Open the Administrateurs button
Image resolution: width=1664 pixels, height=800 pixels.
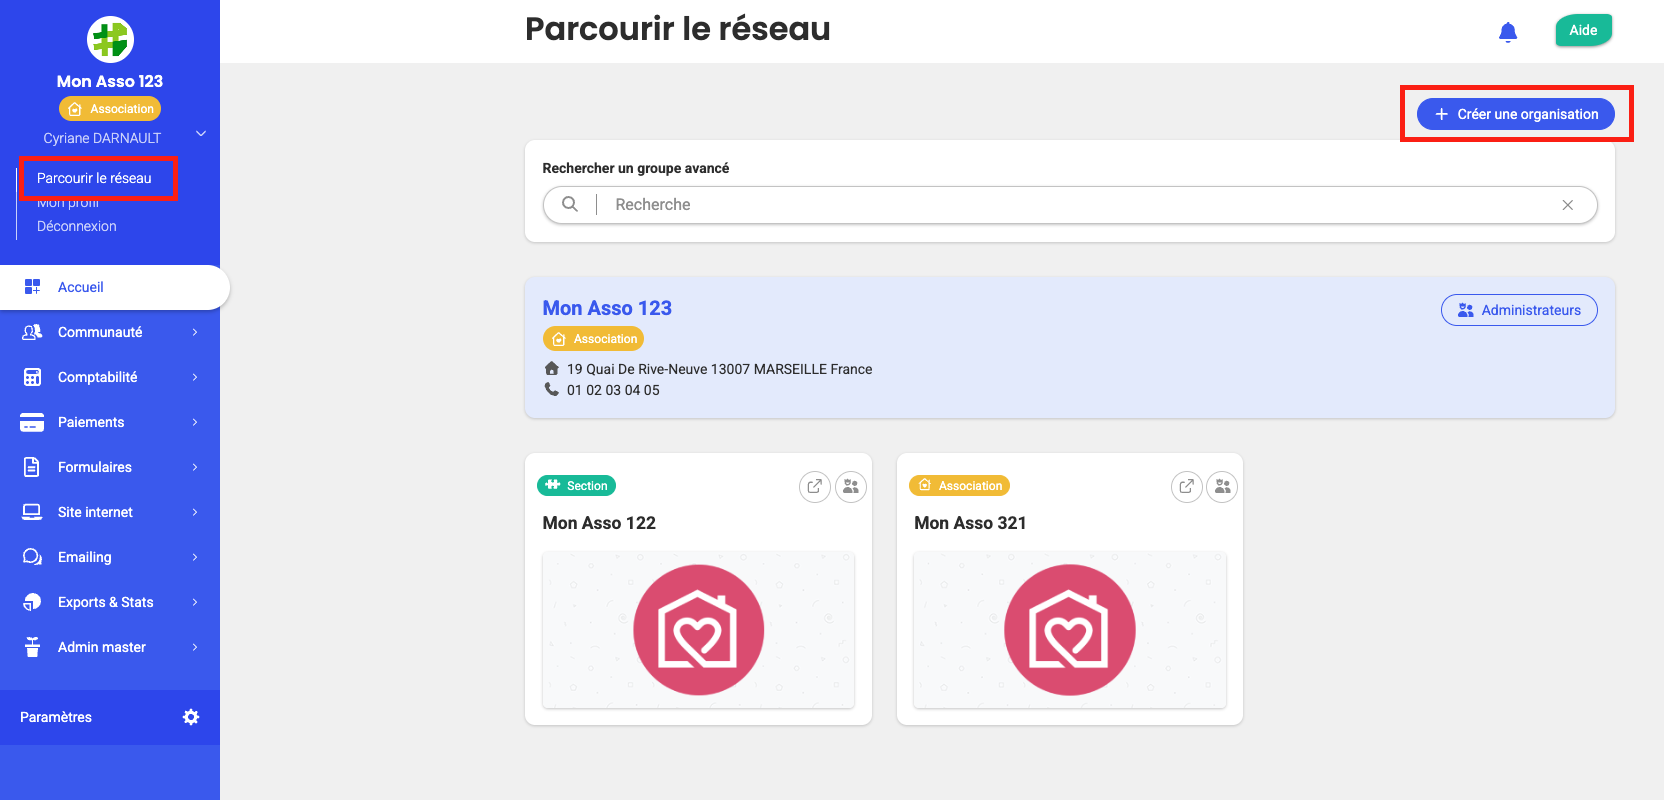pyautogui.click(x=1518, y=310)
